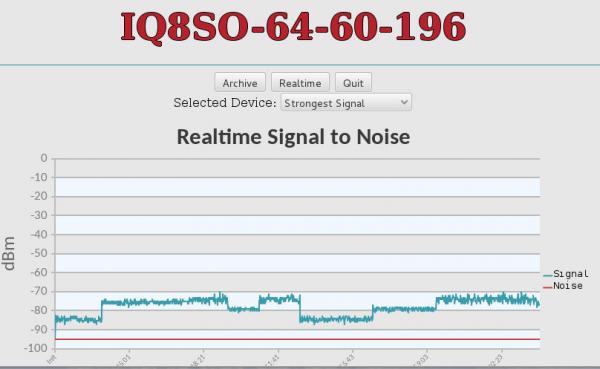The image size is (600, 369).
Task: Switch to Realtime mode
Action: pos(300,83)
